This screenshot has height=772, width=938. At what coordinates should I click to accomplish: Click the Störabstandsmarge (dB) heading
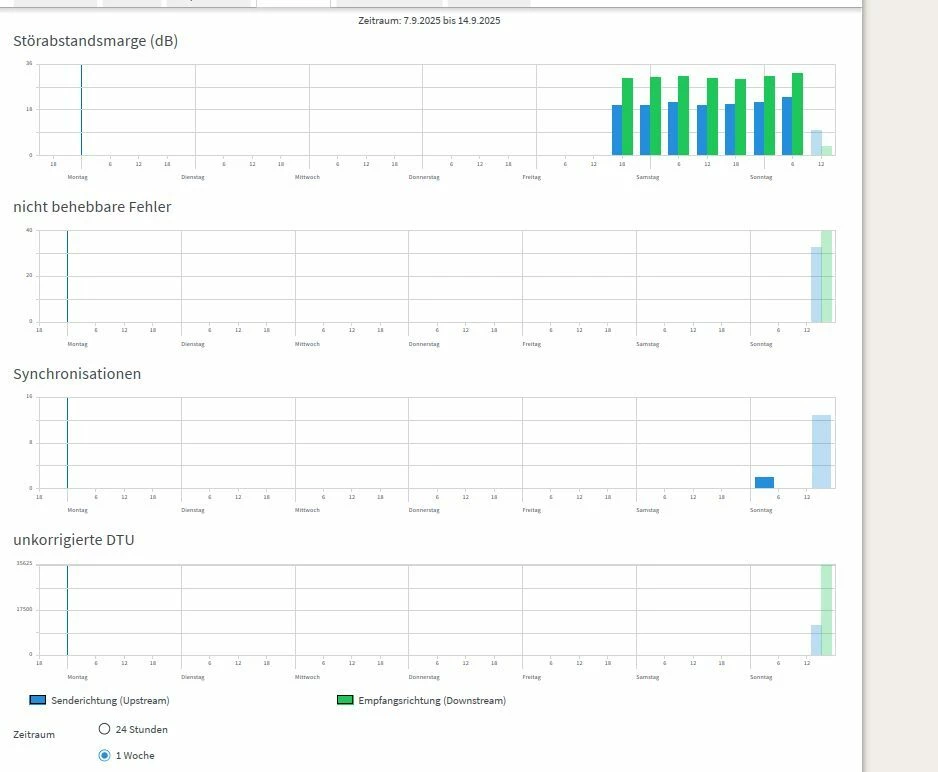pos(96,41)
